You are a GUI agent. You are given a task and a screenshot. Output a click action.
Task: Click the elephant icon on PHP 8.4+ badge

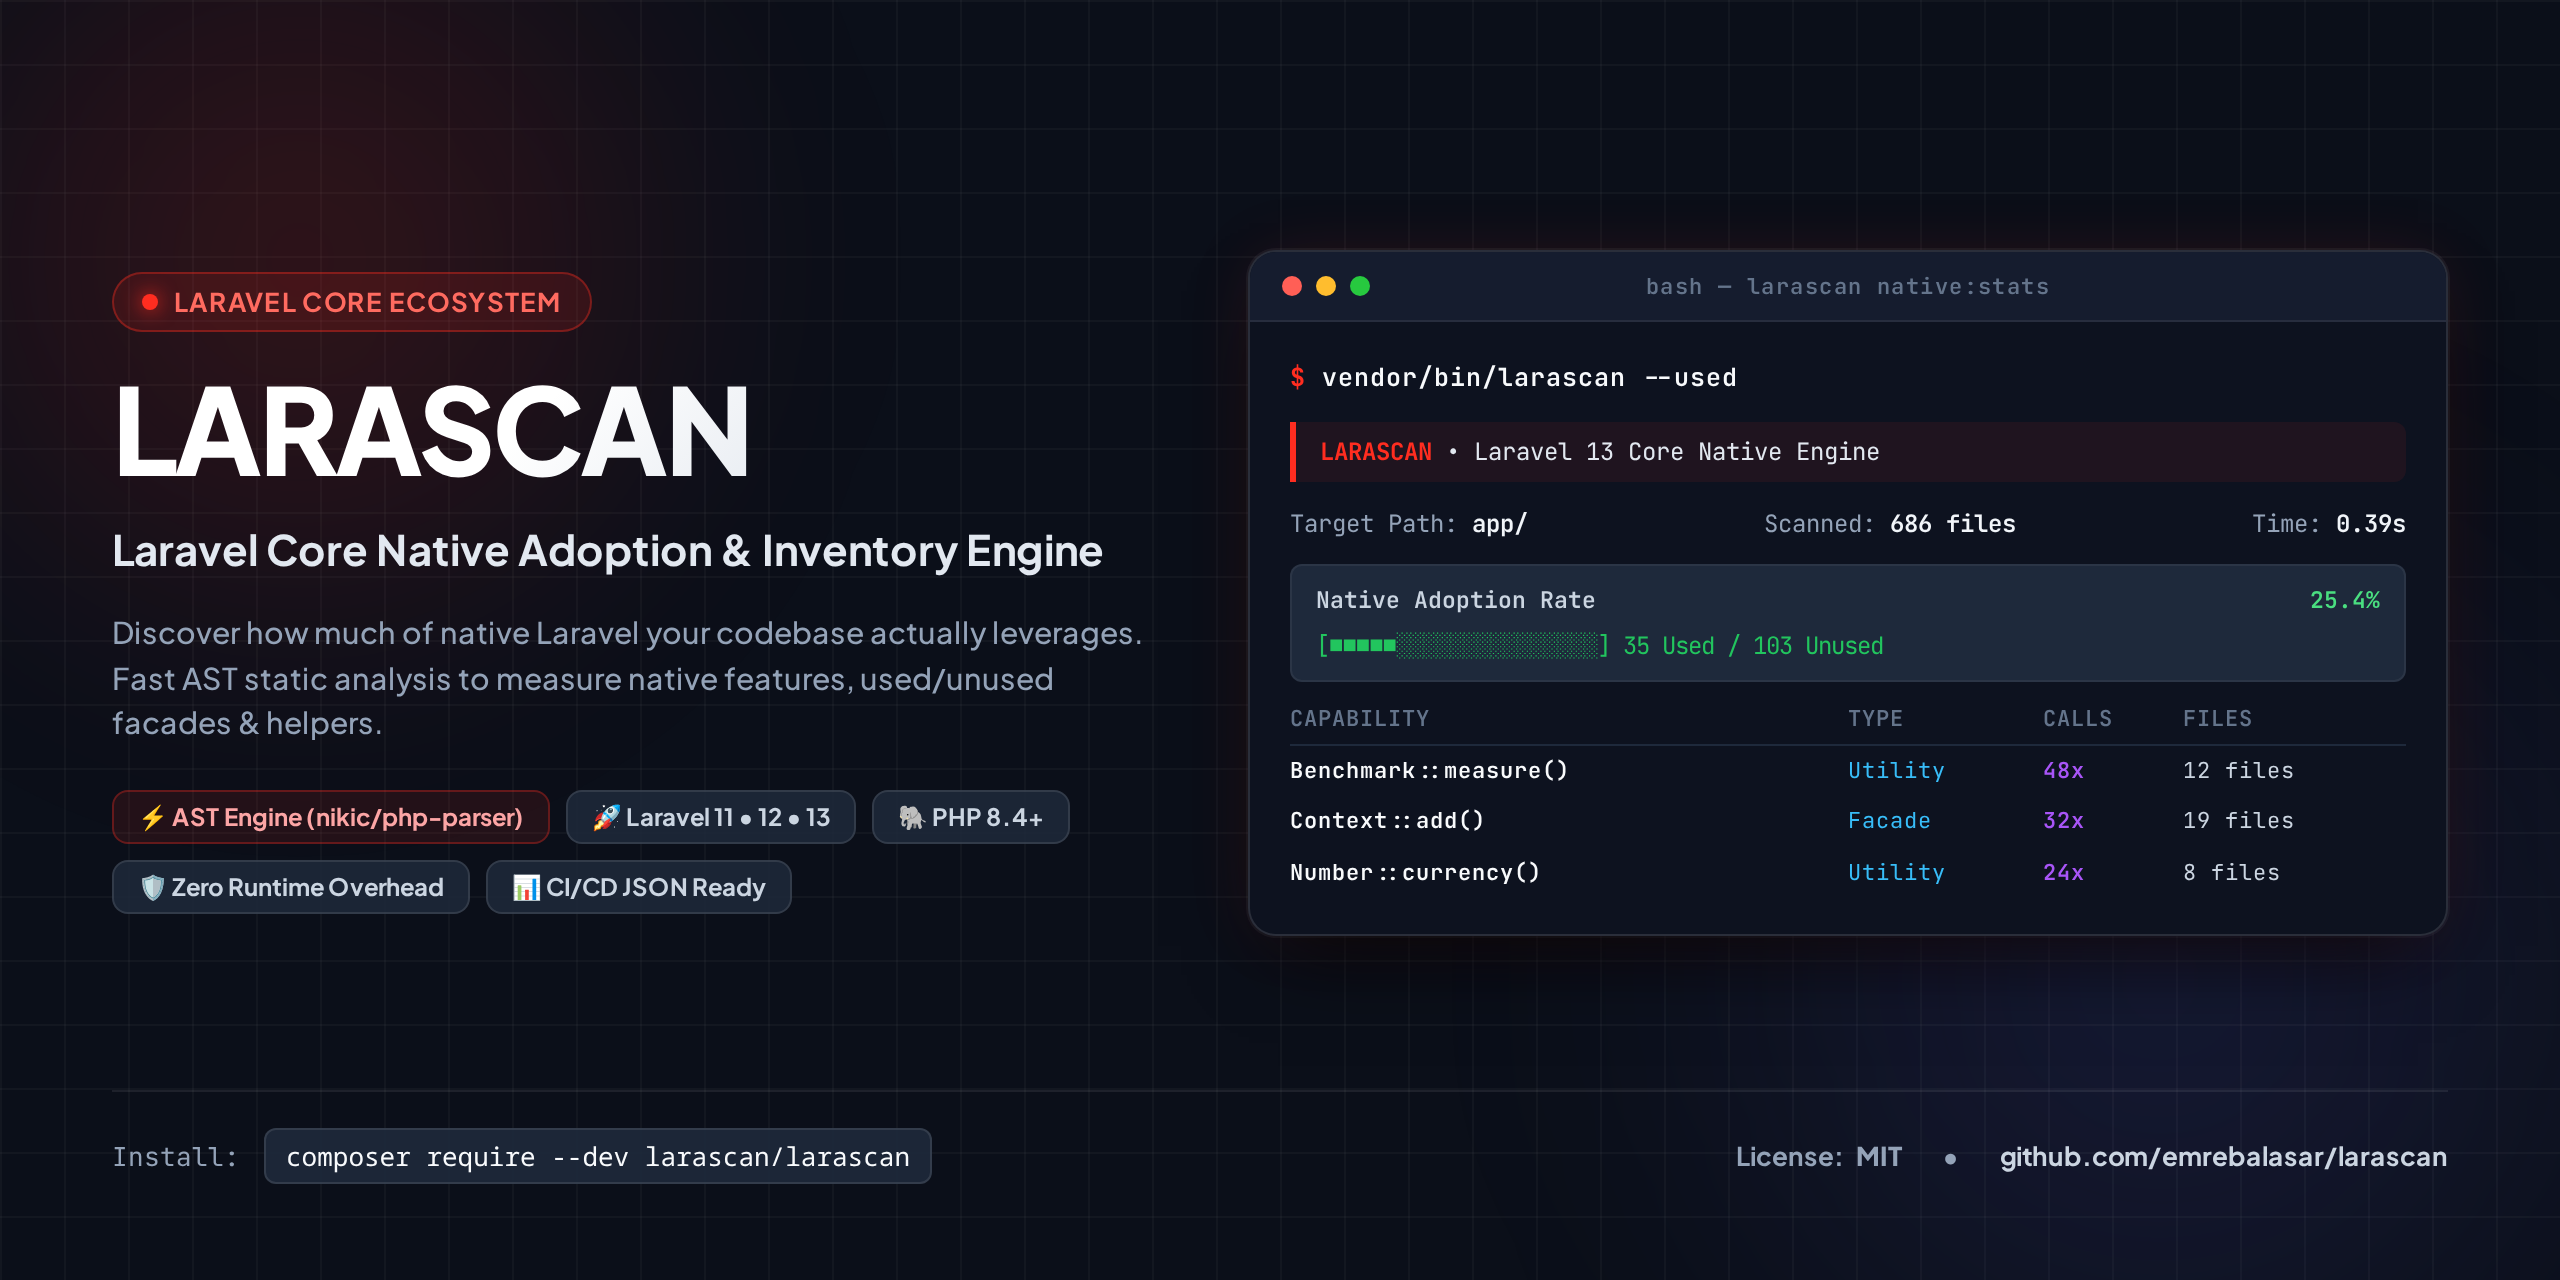click(911, 818)
